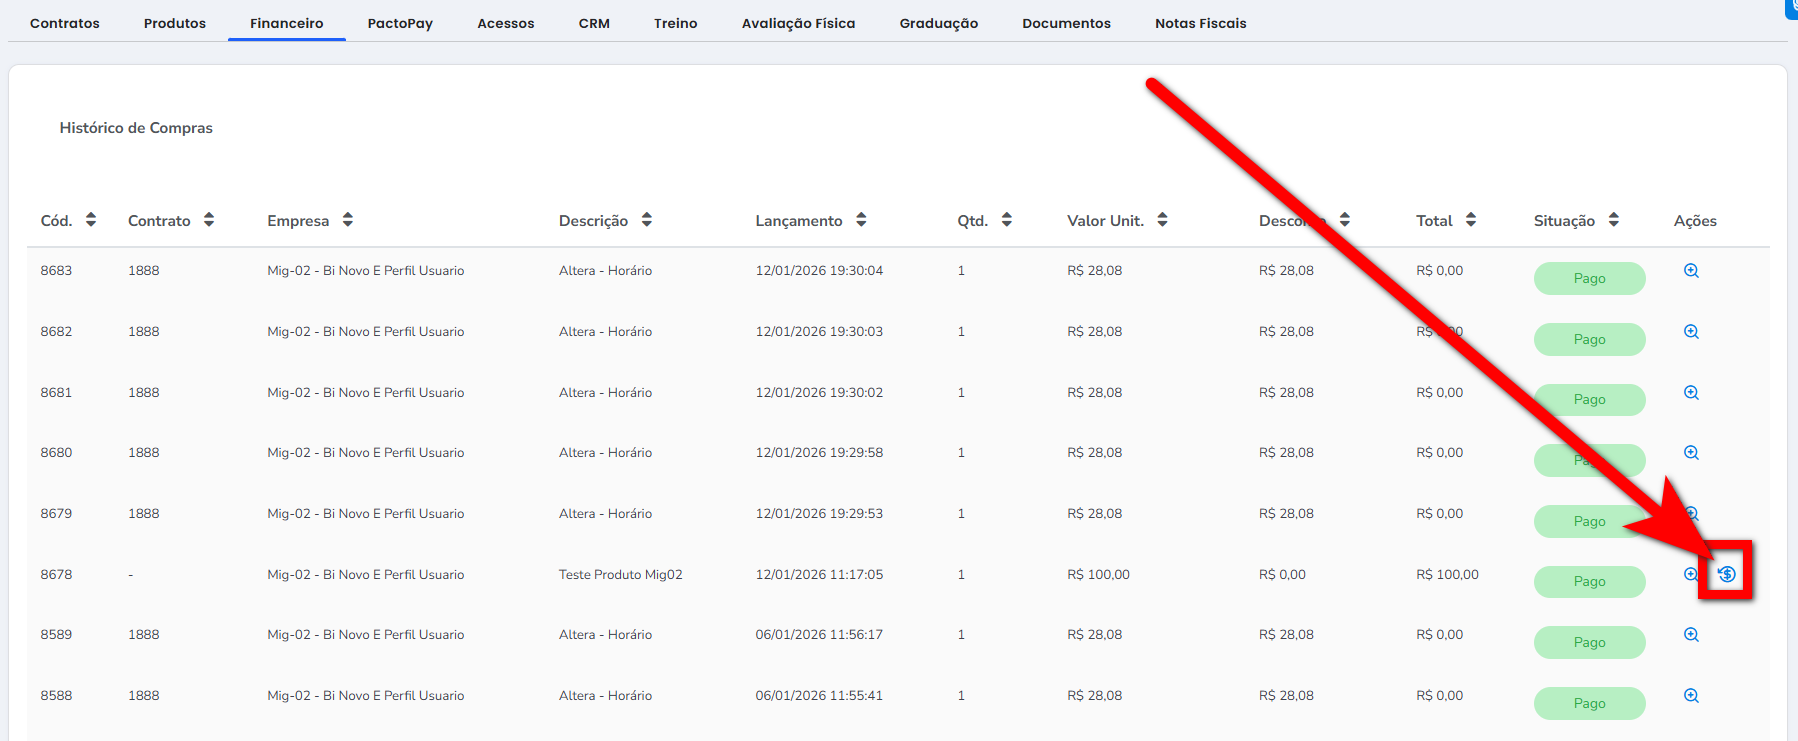The image size is (1798, 741).
Task: View details of purchase 8589
Action: [x=1691, y=635]
